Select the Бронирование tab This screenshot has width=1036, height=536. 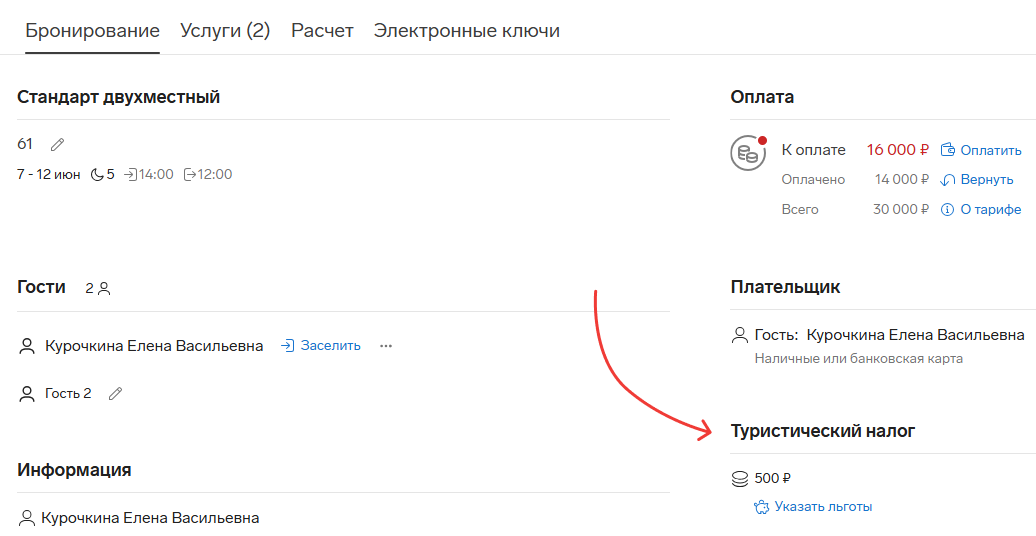92,30
